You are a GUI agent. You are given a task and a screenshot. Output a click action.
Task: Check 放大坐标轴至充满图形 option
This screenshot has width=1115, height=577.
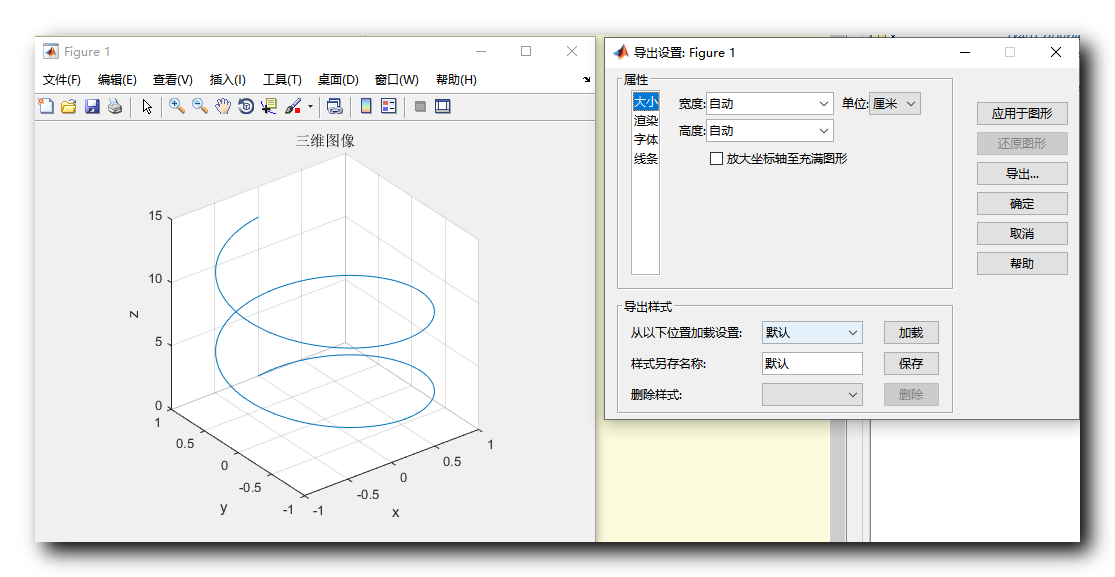click(717, 157)
